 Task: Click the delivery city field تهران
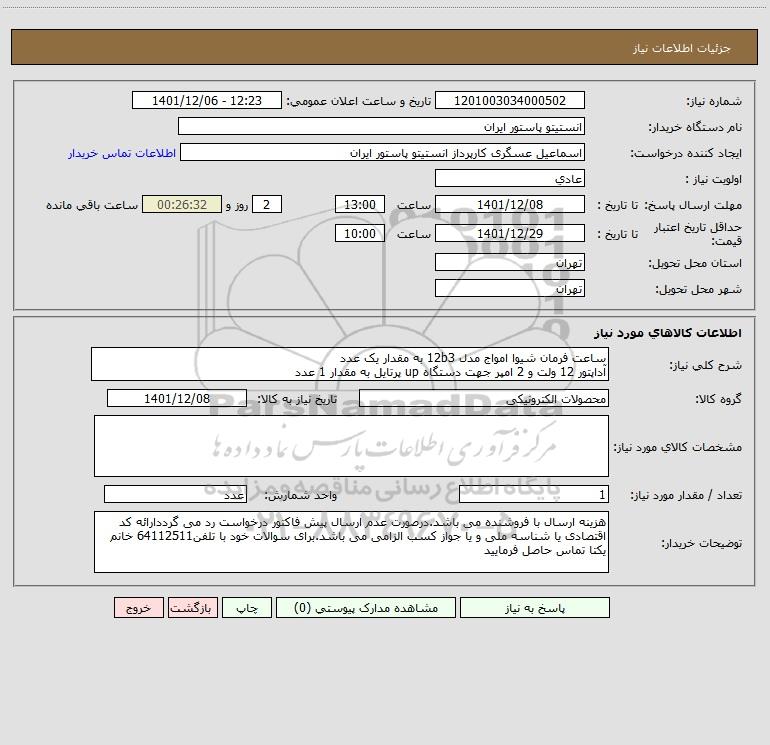[510, 288]
